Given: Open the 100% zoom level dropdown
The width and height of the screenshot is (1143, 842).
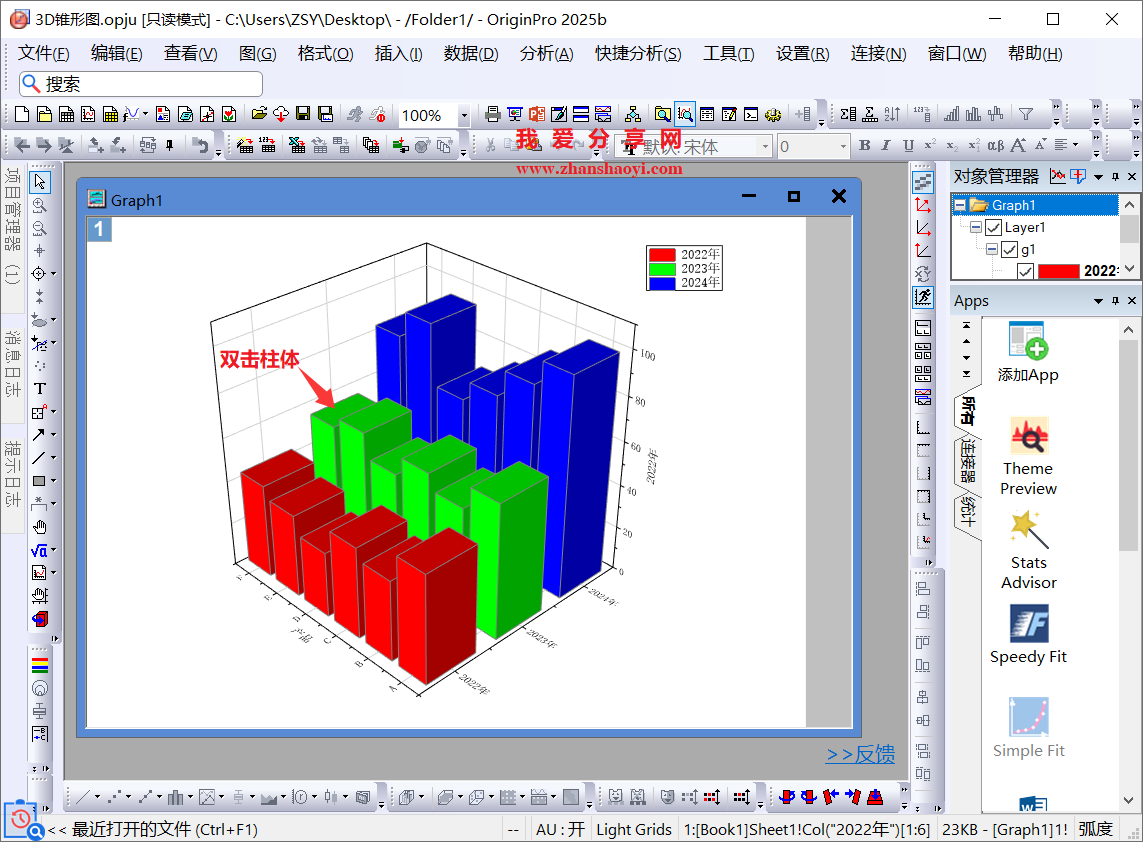Looking at the screenshot, I should (x=463, y=116).
